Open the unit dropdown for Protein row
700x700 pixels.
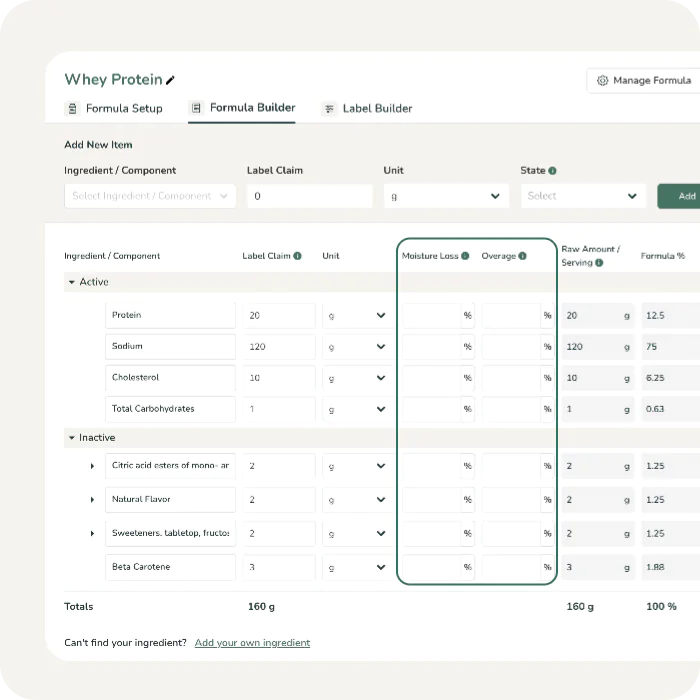356,316
